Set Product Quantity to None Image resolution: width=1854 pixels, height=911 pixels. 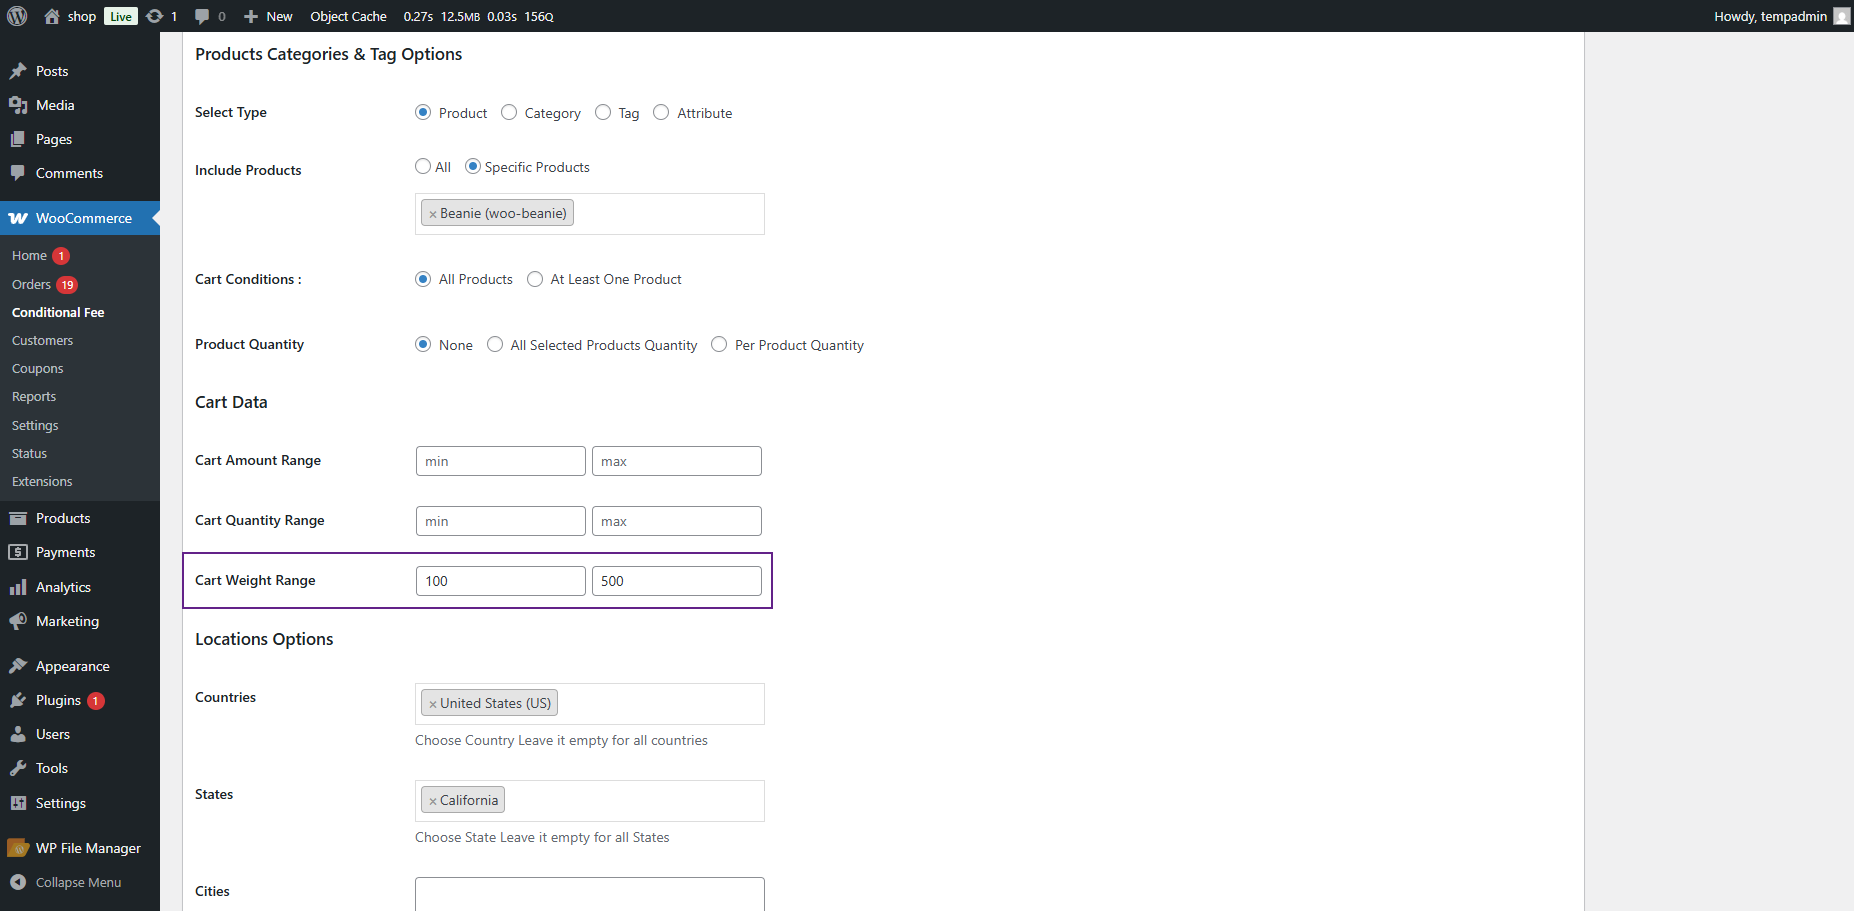coord(423,344)
